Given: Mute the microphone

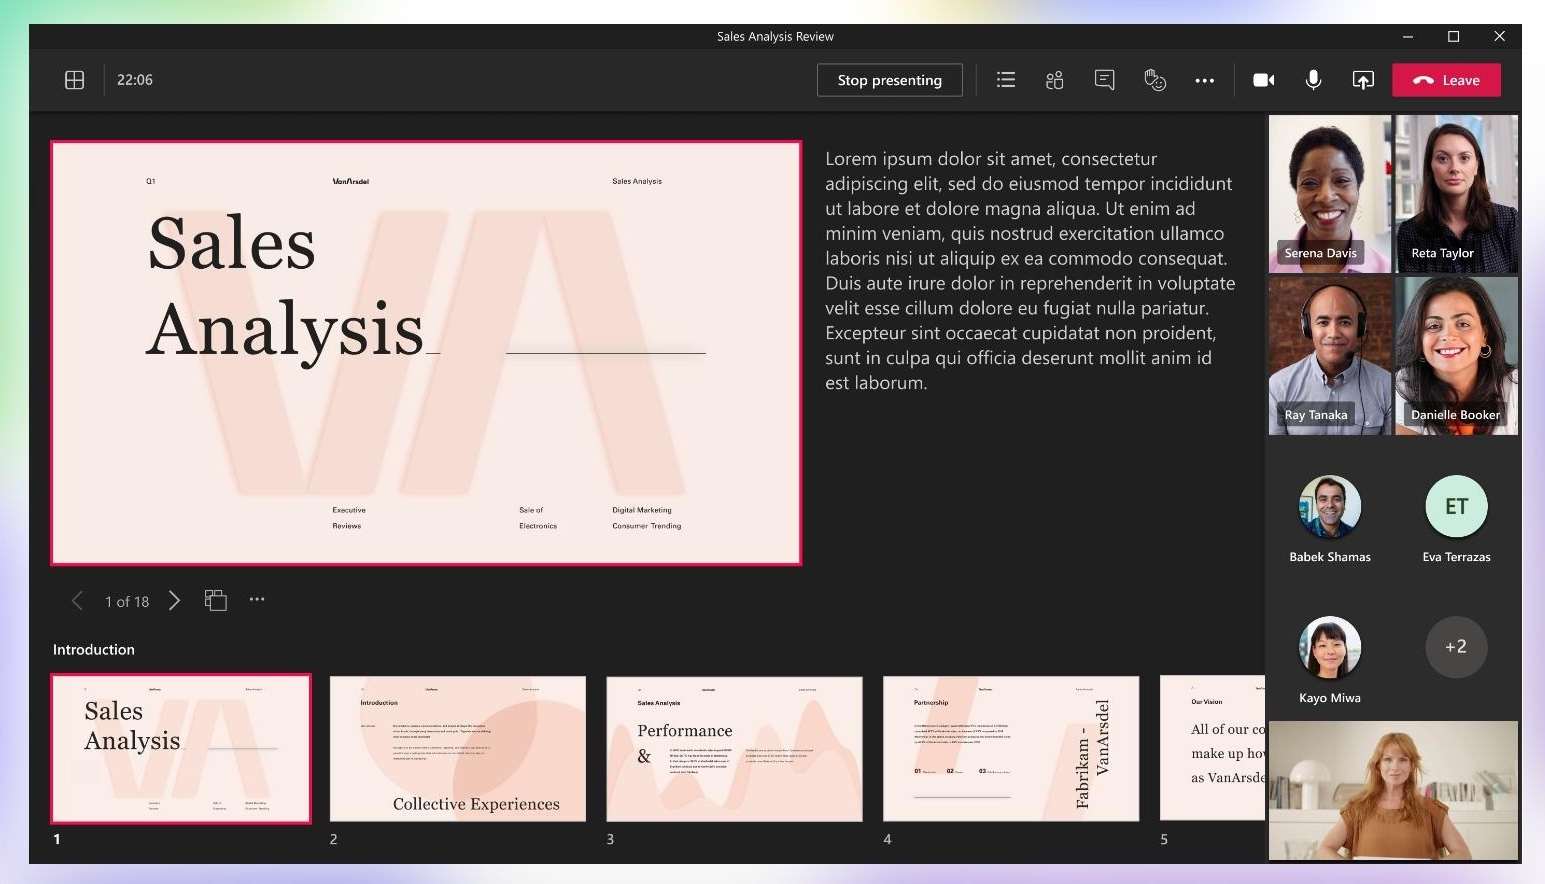Looking at the screenshot, I should (x=1314, y=80).
